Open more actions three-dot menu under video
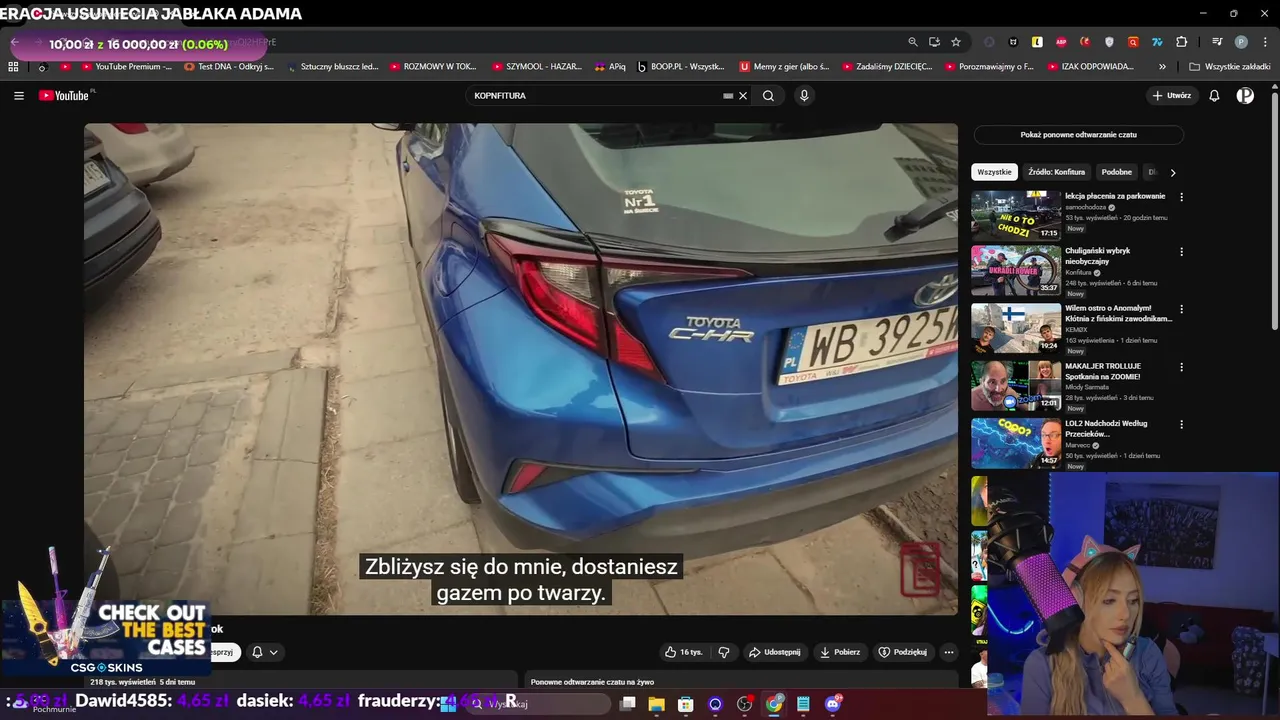Screen dimensions: 1280x720 click(x=949, y=652)
